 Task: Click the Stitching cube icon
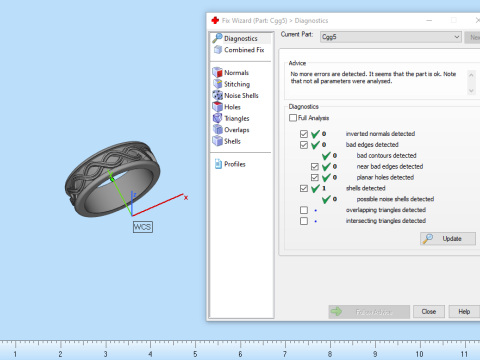(217, 84)
